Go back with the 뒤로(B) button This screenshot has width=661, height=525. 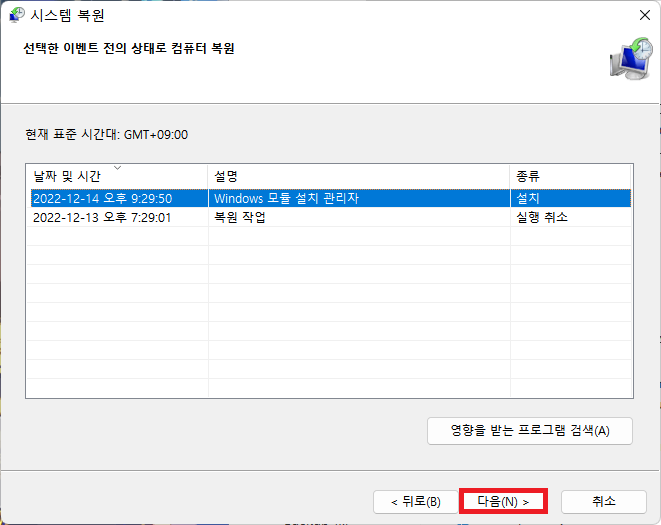pyautogui.click(x=416, y=502)
